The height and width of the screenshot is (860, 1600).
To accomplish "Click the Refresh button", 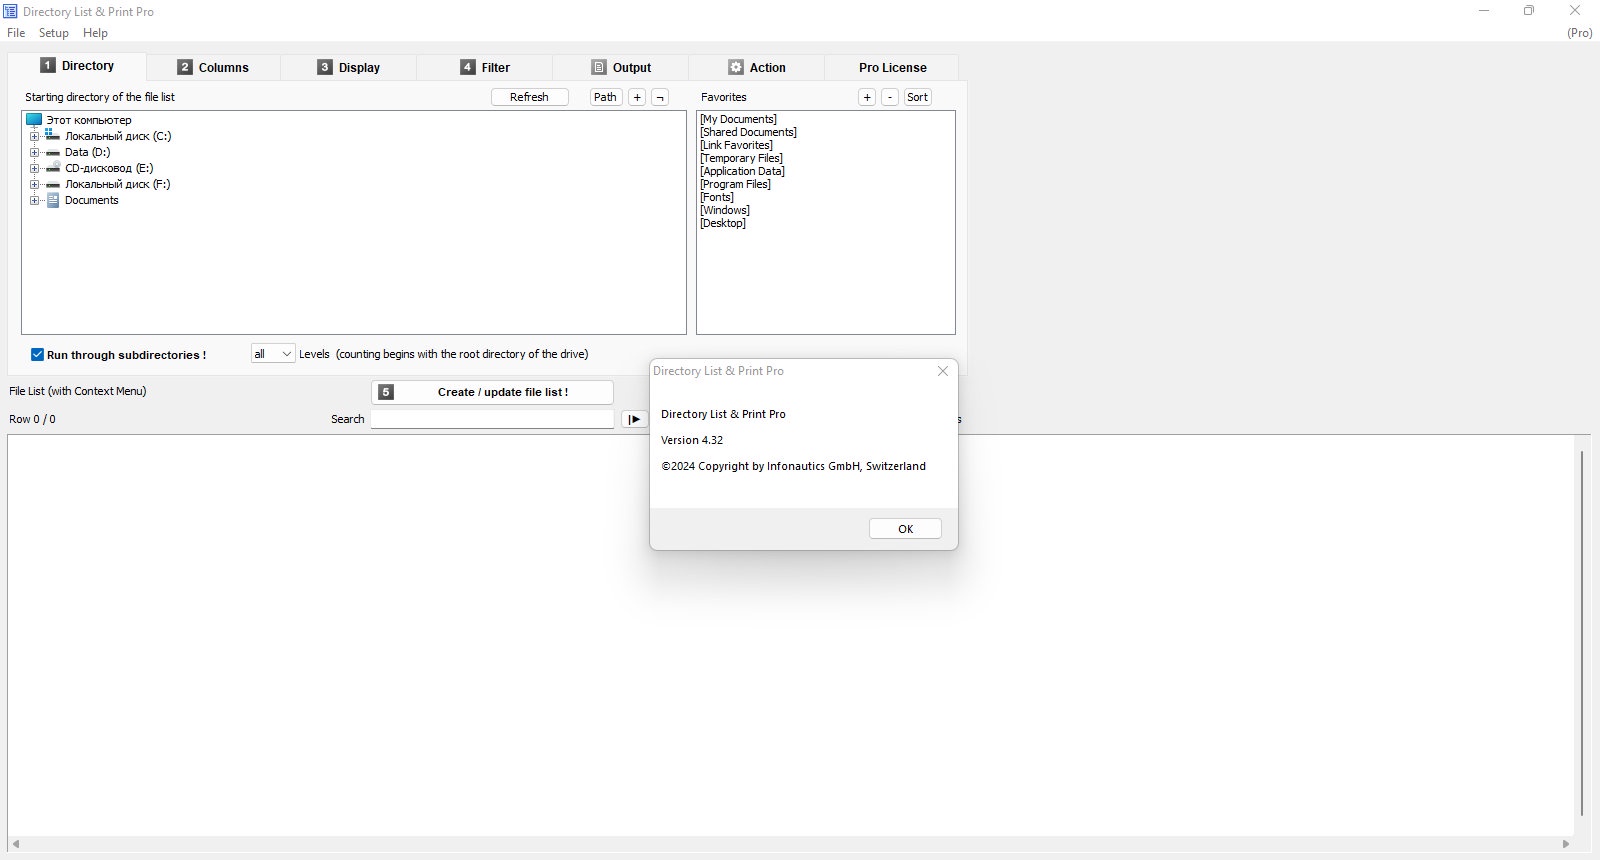I will coord(529,97).
